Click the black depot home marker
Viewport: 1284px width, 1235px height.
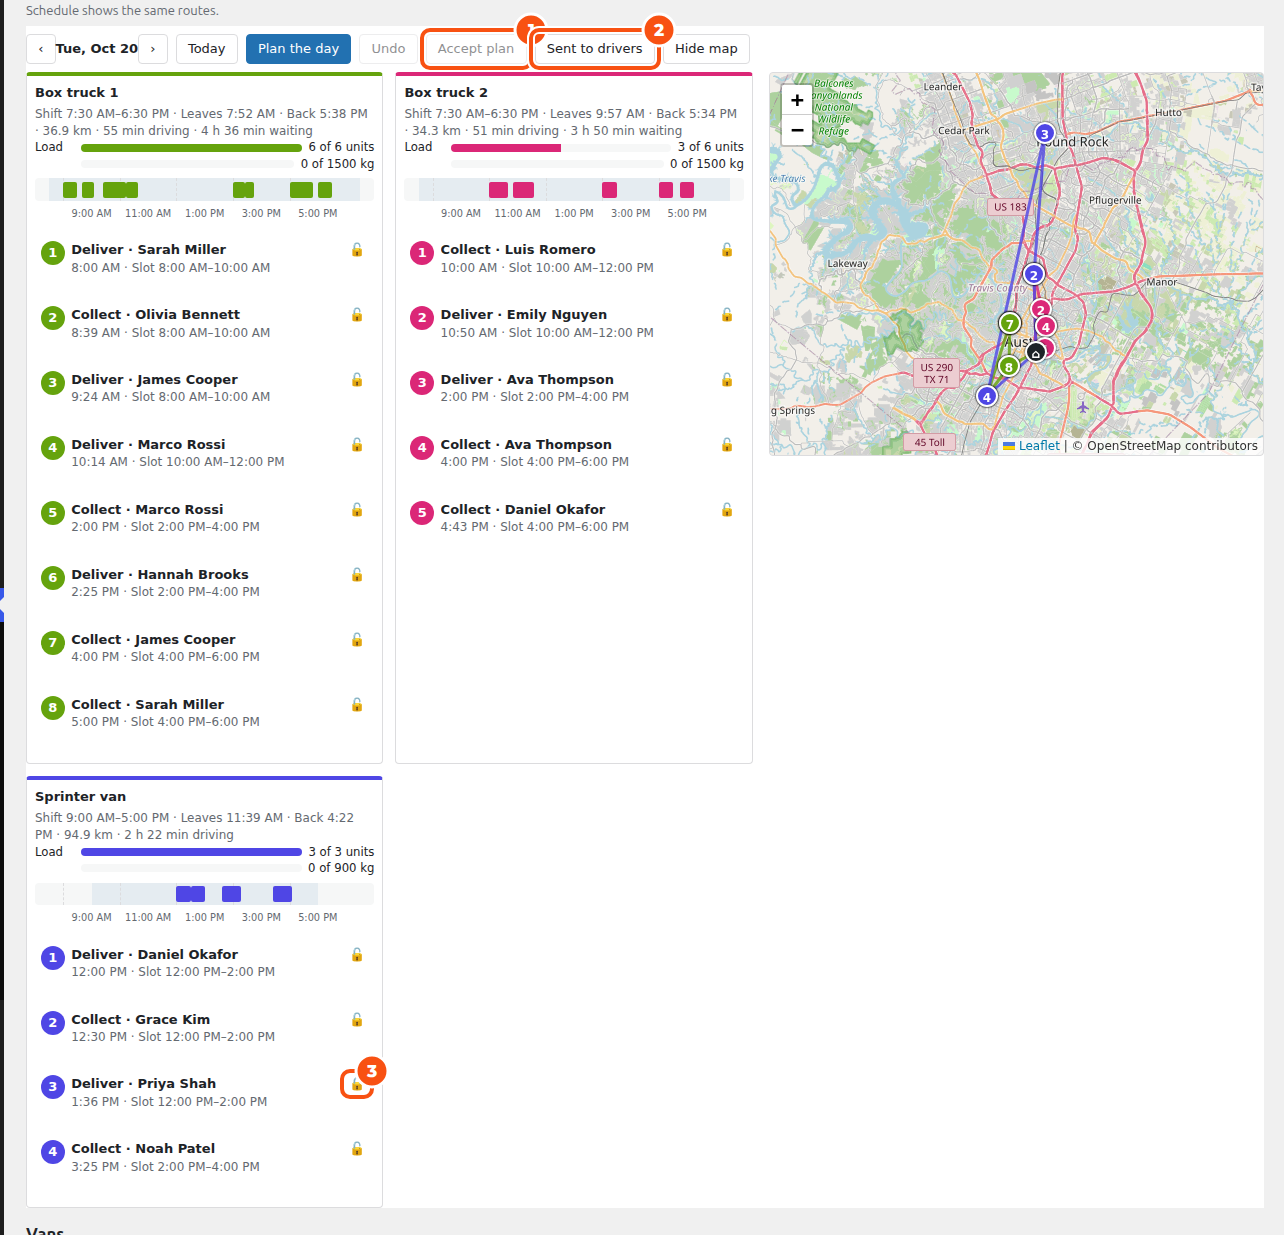[1036, 352]
